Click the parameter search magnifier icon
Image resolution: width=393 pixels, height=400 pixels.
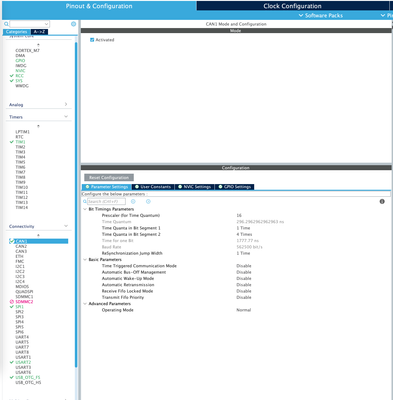(85, 201)
